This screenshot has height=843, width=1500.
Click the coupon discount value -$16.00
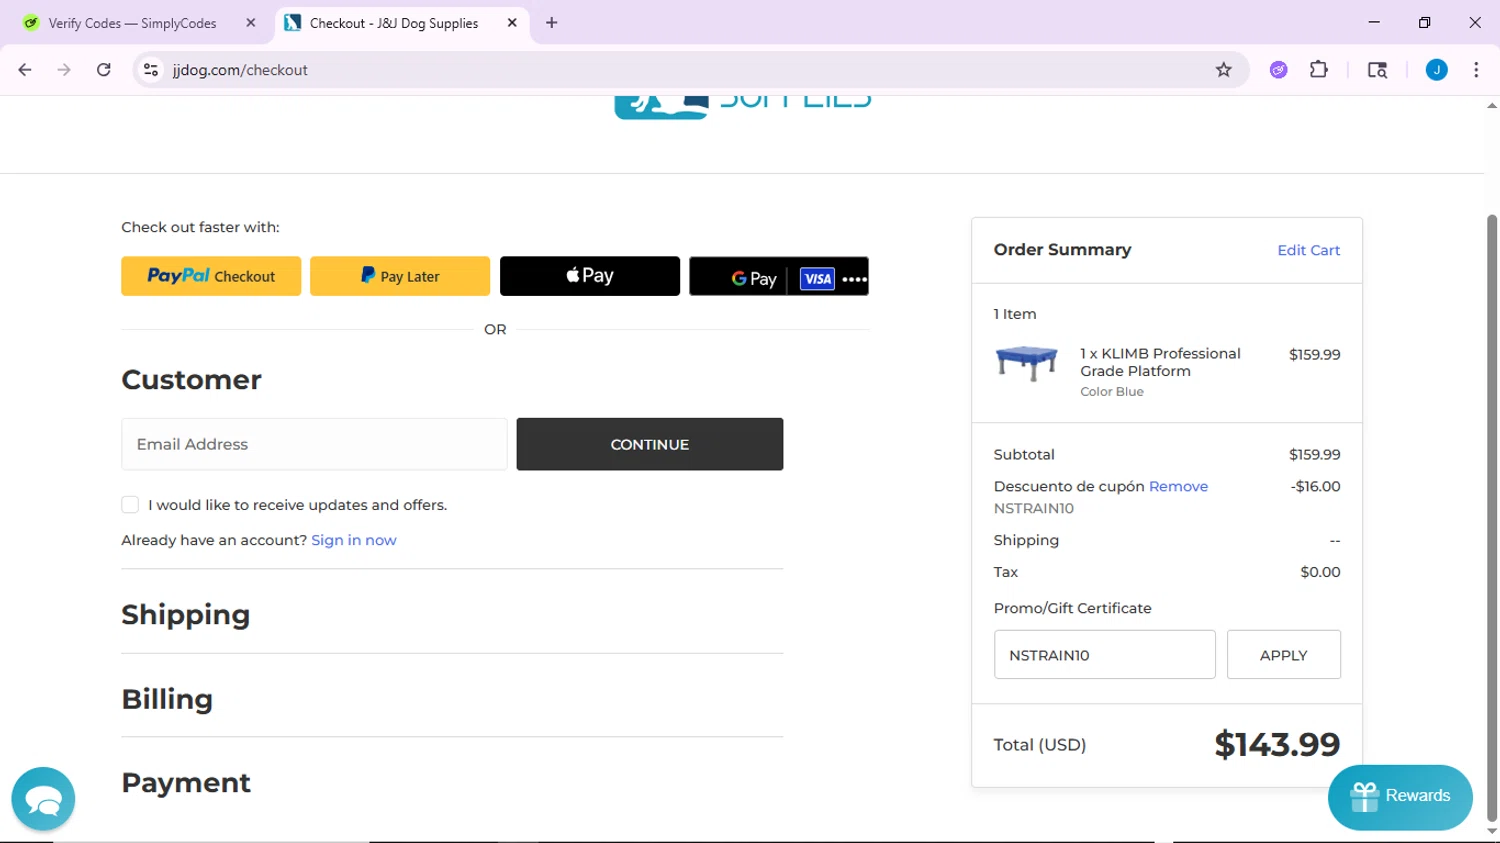(1315, 486)
